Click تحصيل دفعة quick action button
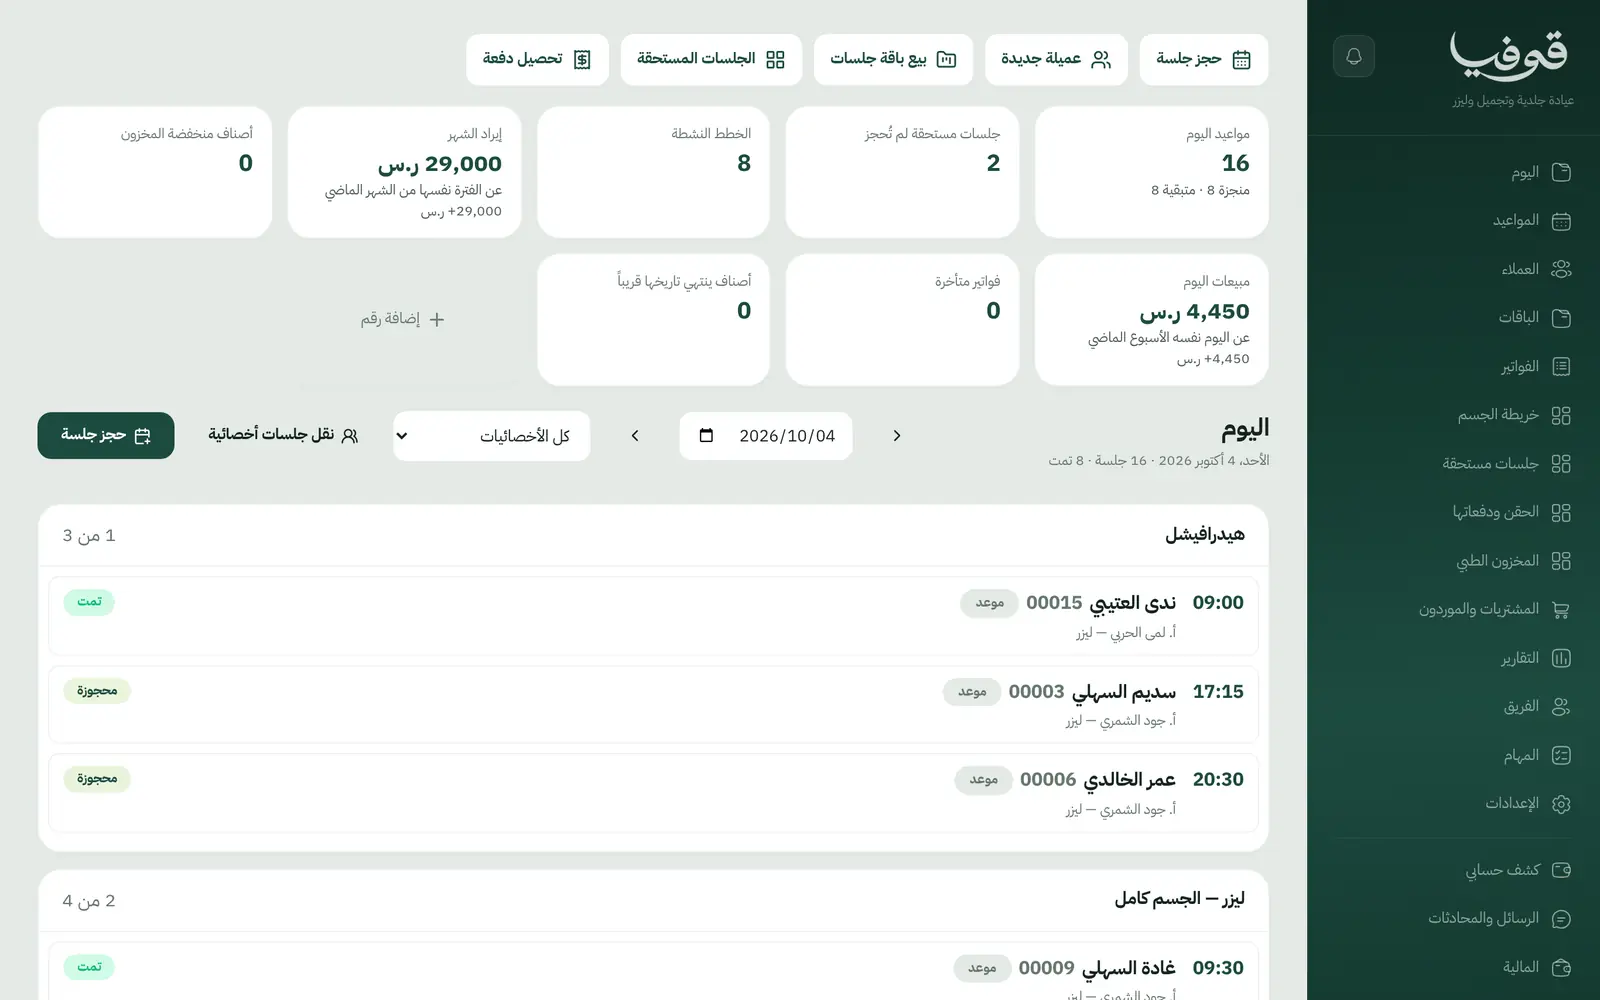Screen dimensions: 1600x1000 tap(537, 59)
